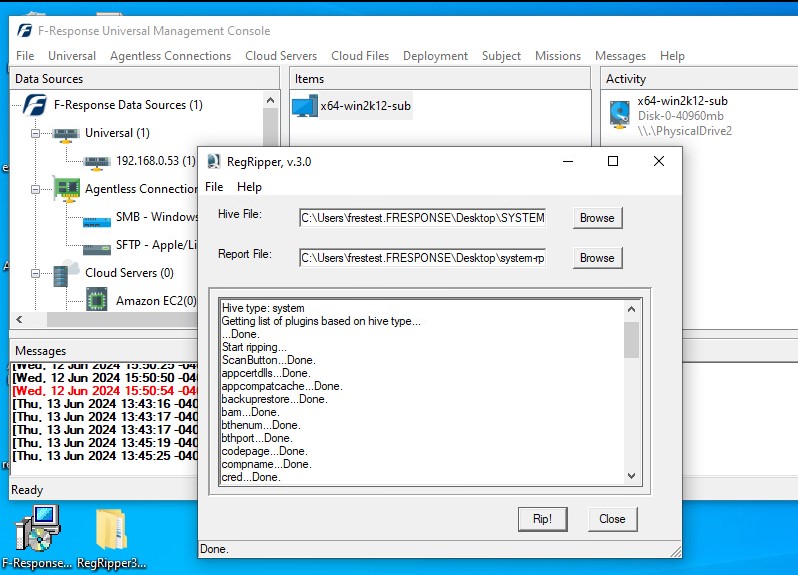Click into the Report File path field

click(x=423, y=258)
